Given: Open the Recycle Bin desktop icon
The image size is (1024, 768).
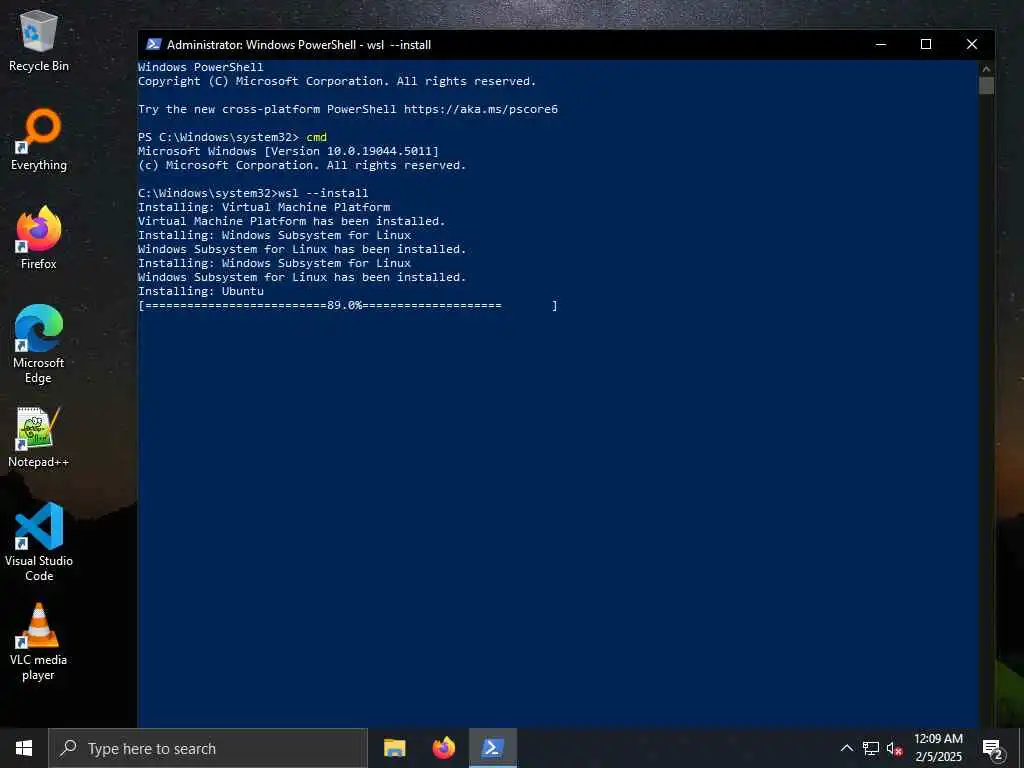Looking at the screenshot, I should (x=39, y=41).
